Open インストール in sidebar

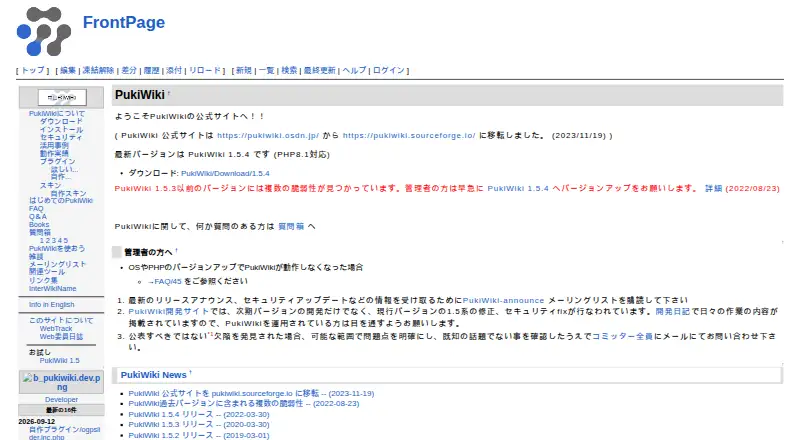tap(61, 130)
